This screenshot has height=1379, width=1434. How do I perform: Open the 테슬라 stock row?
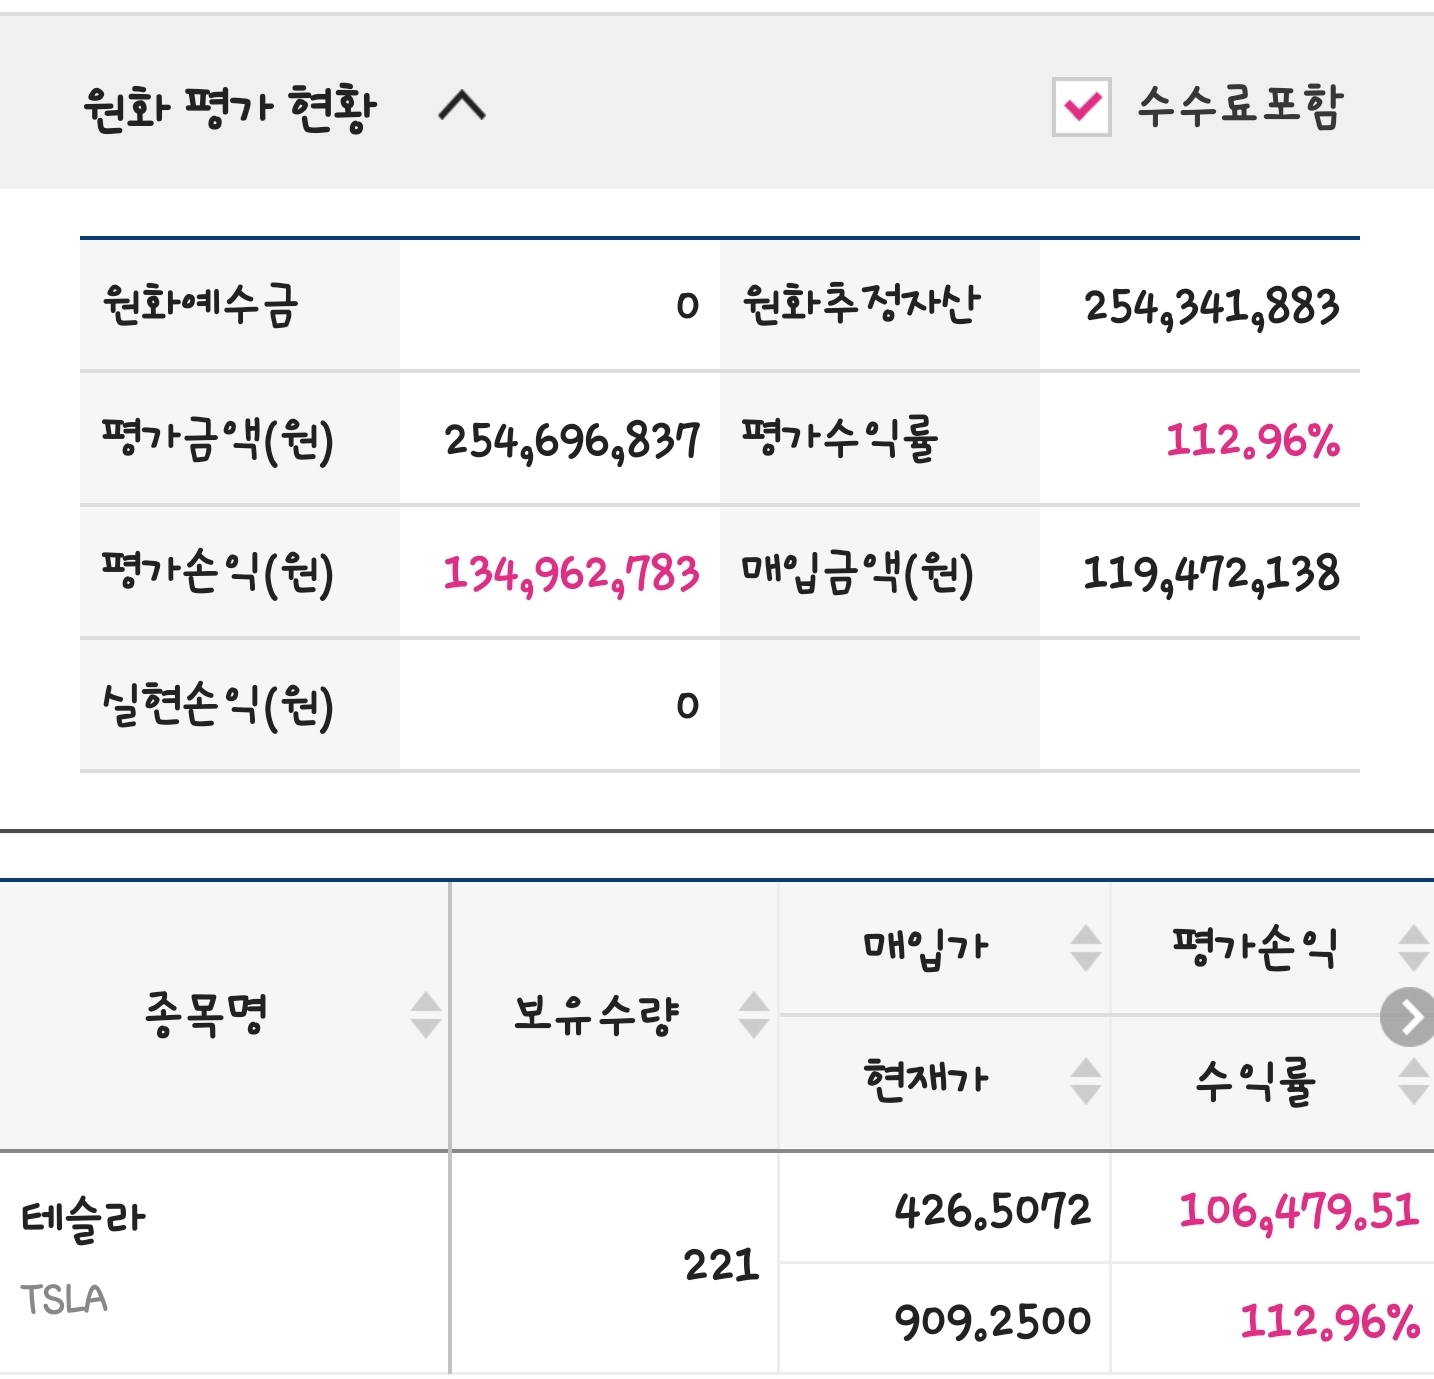[x=84, y=1219]
